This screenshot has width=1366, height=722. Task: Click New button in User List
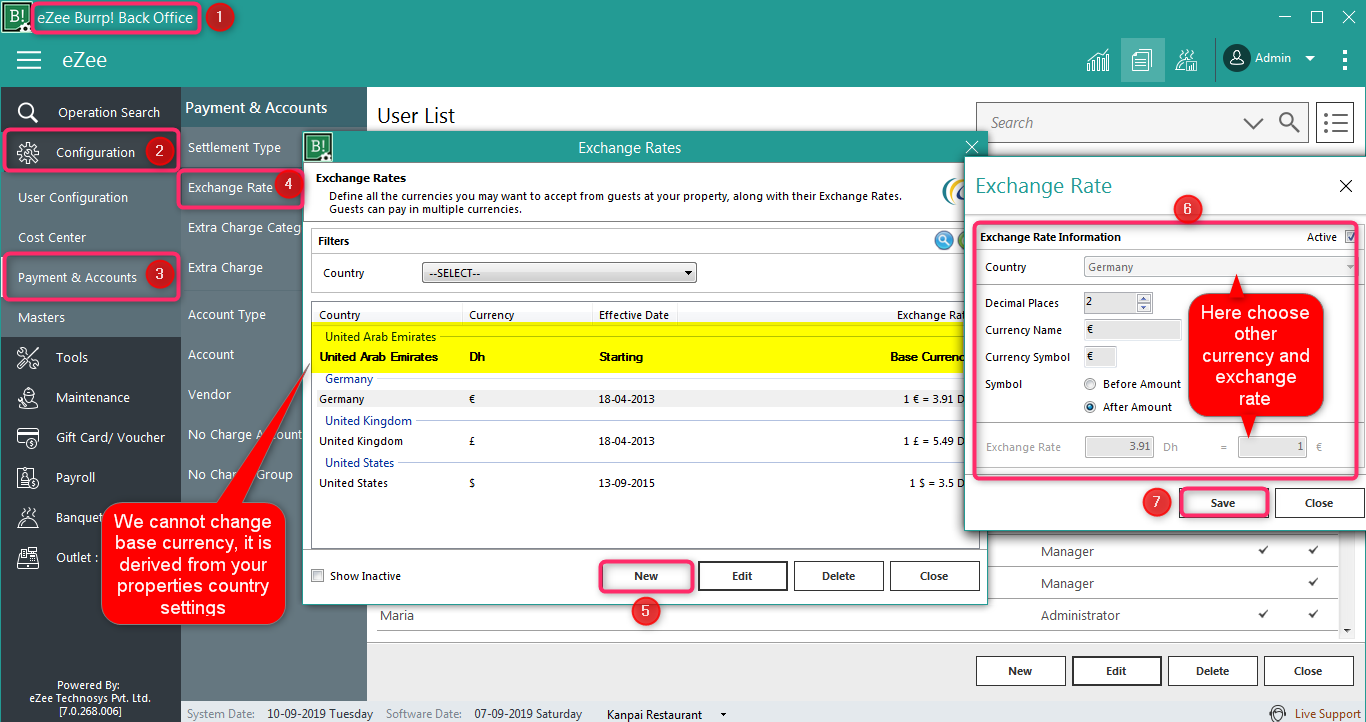1020,671
